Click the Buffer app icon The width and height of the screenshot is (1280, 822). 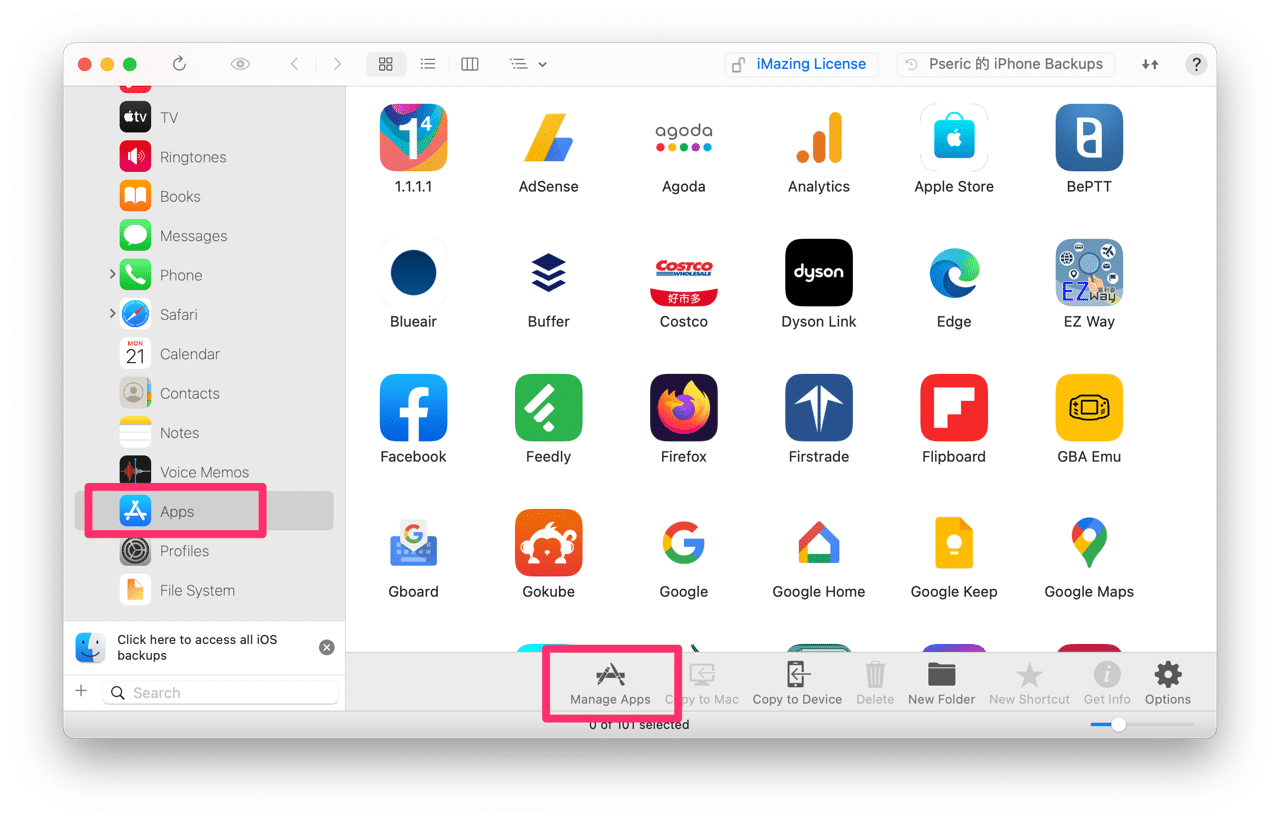coord(548,273)
